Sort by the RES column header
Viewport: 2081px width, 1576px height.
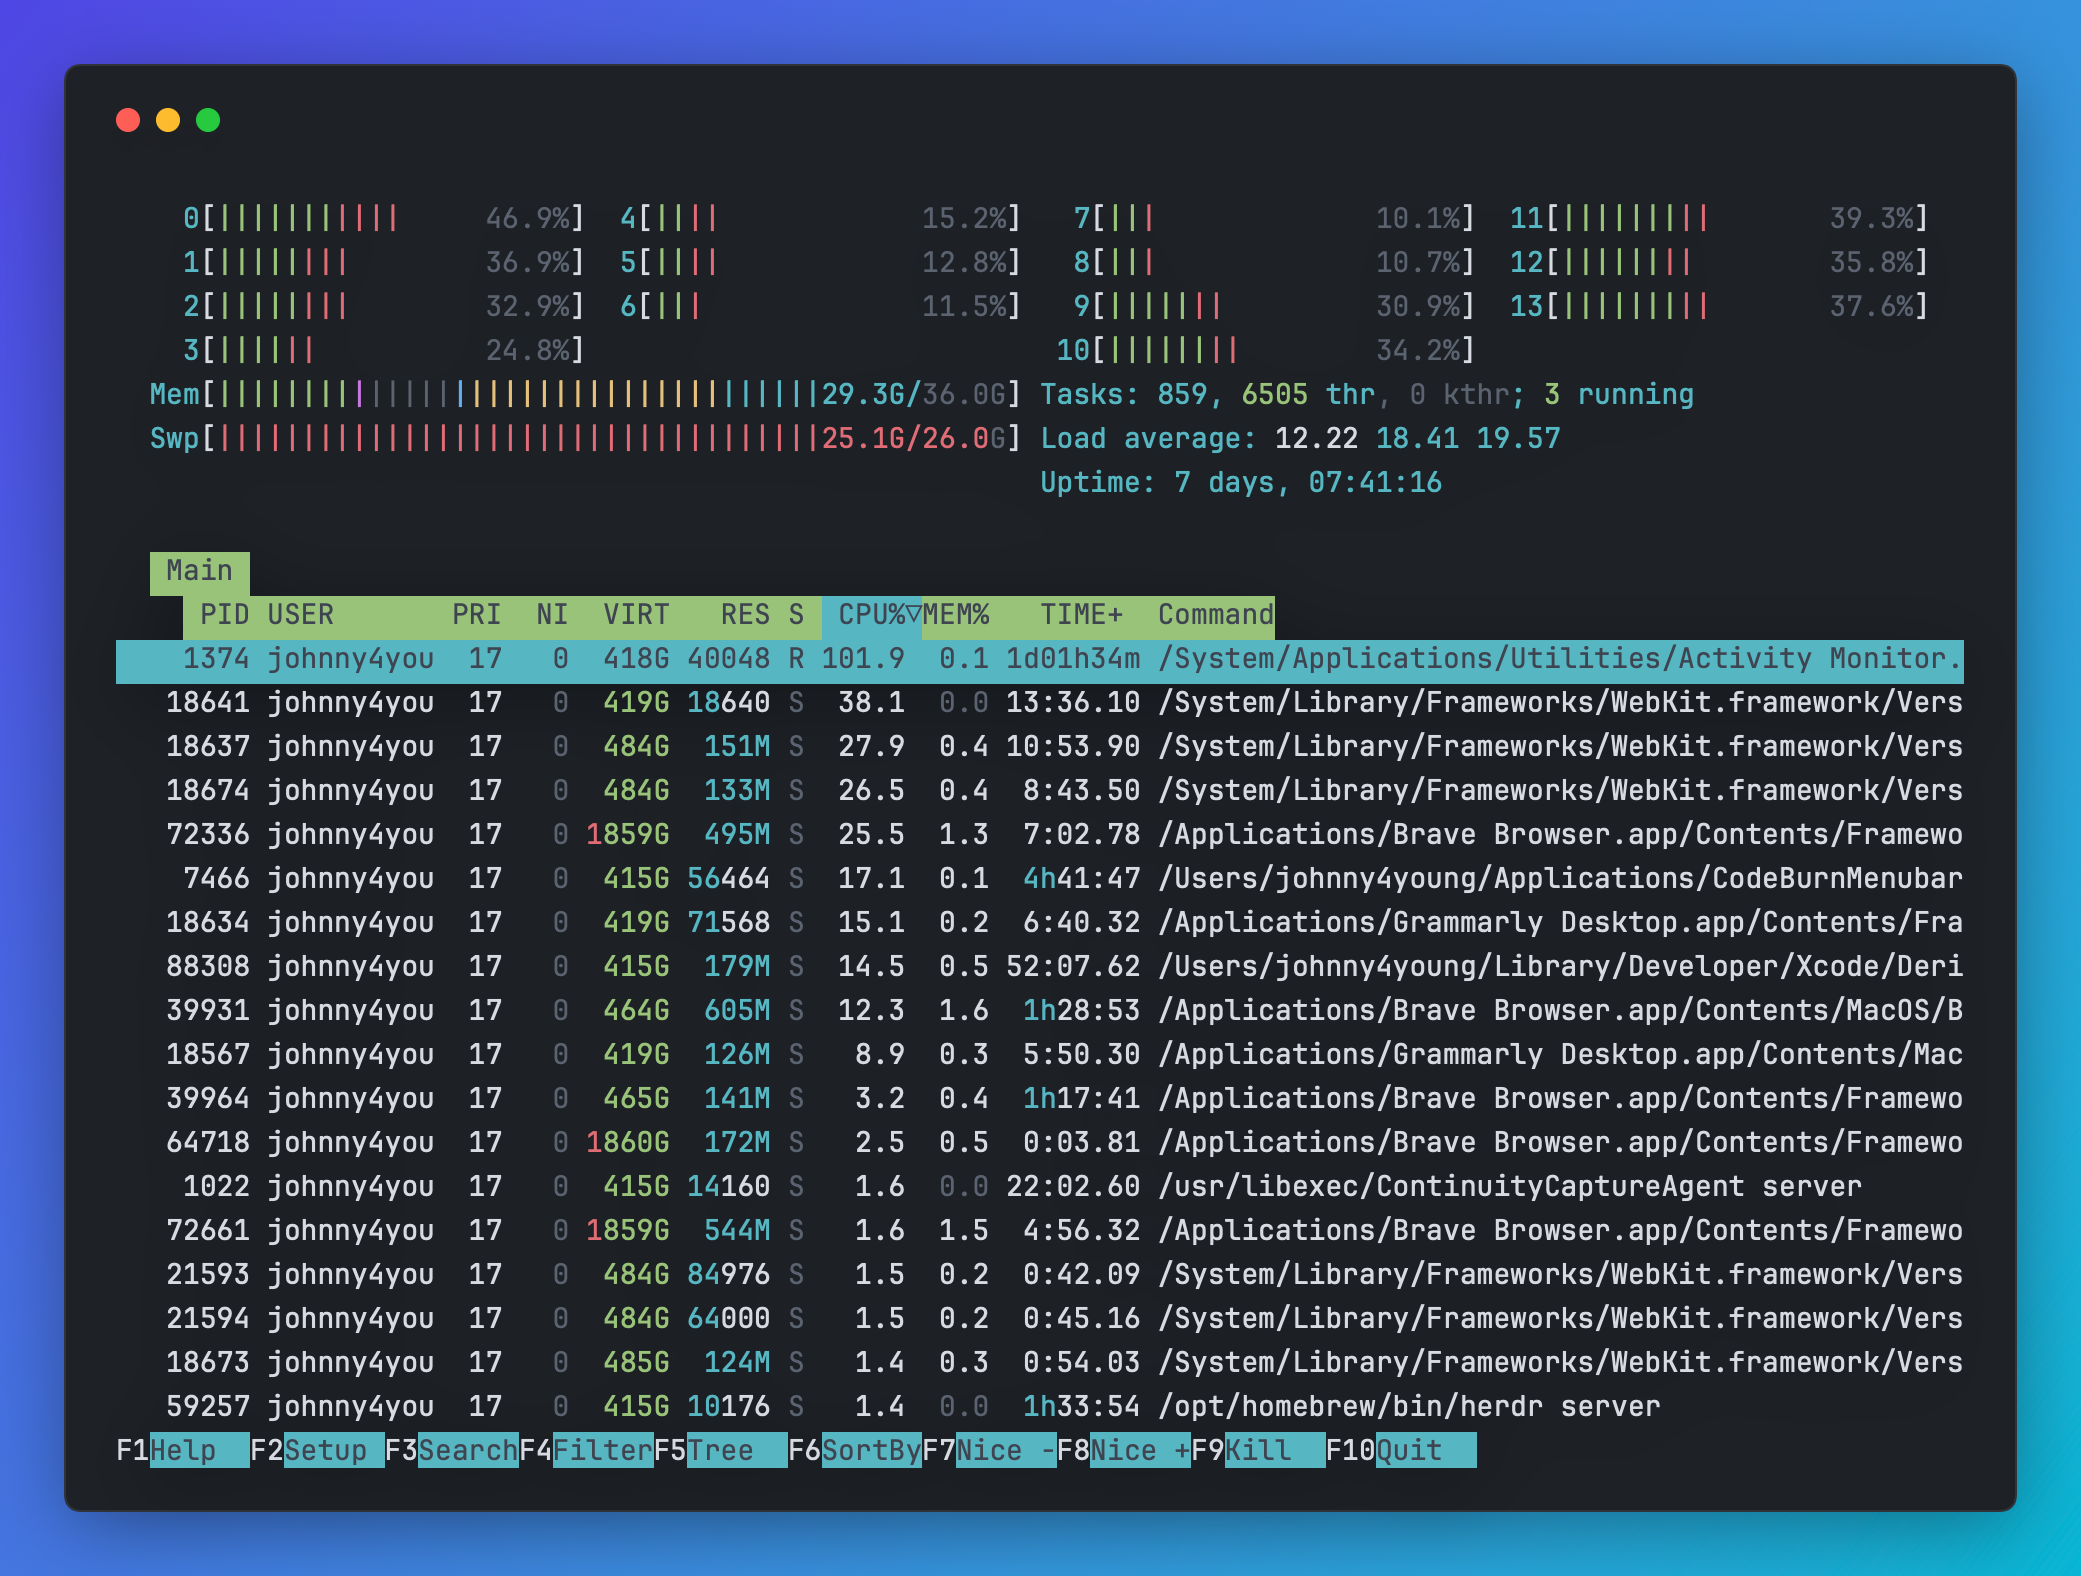[745, 616]
